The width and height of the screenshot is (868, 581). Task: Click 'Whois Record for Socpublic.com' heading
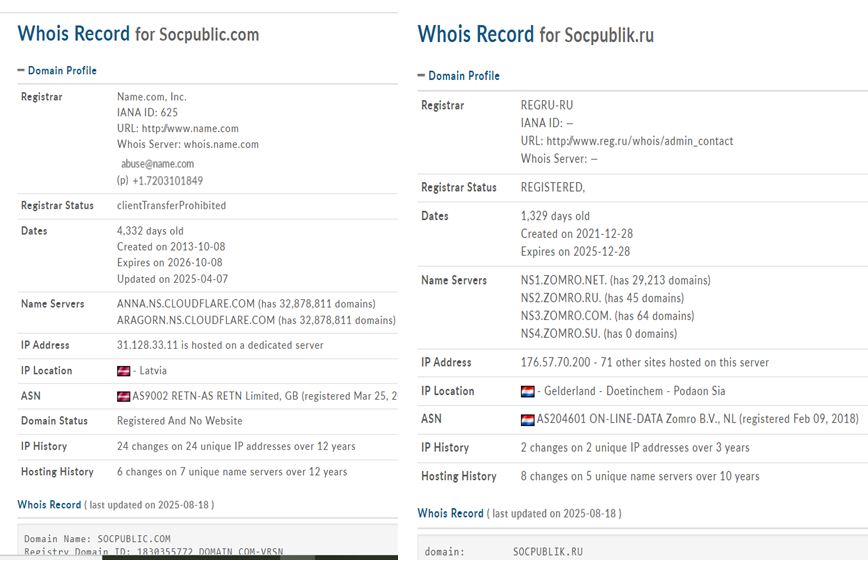coord(138,34)
